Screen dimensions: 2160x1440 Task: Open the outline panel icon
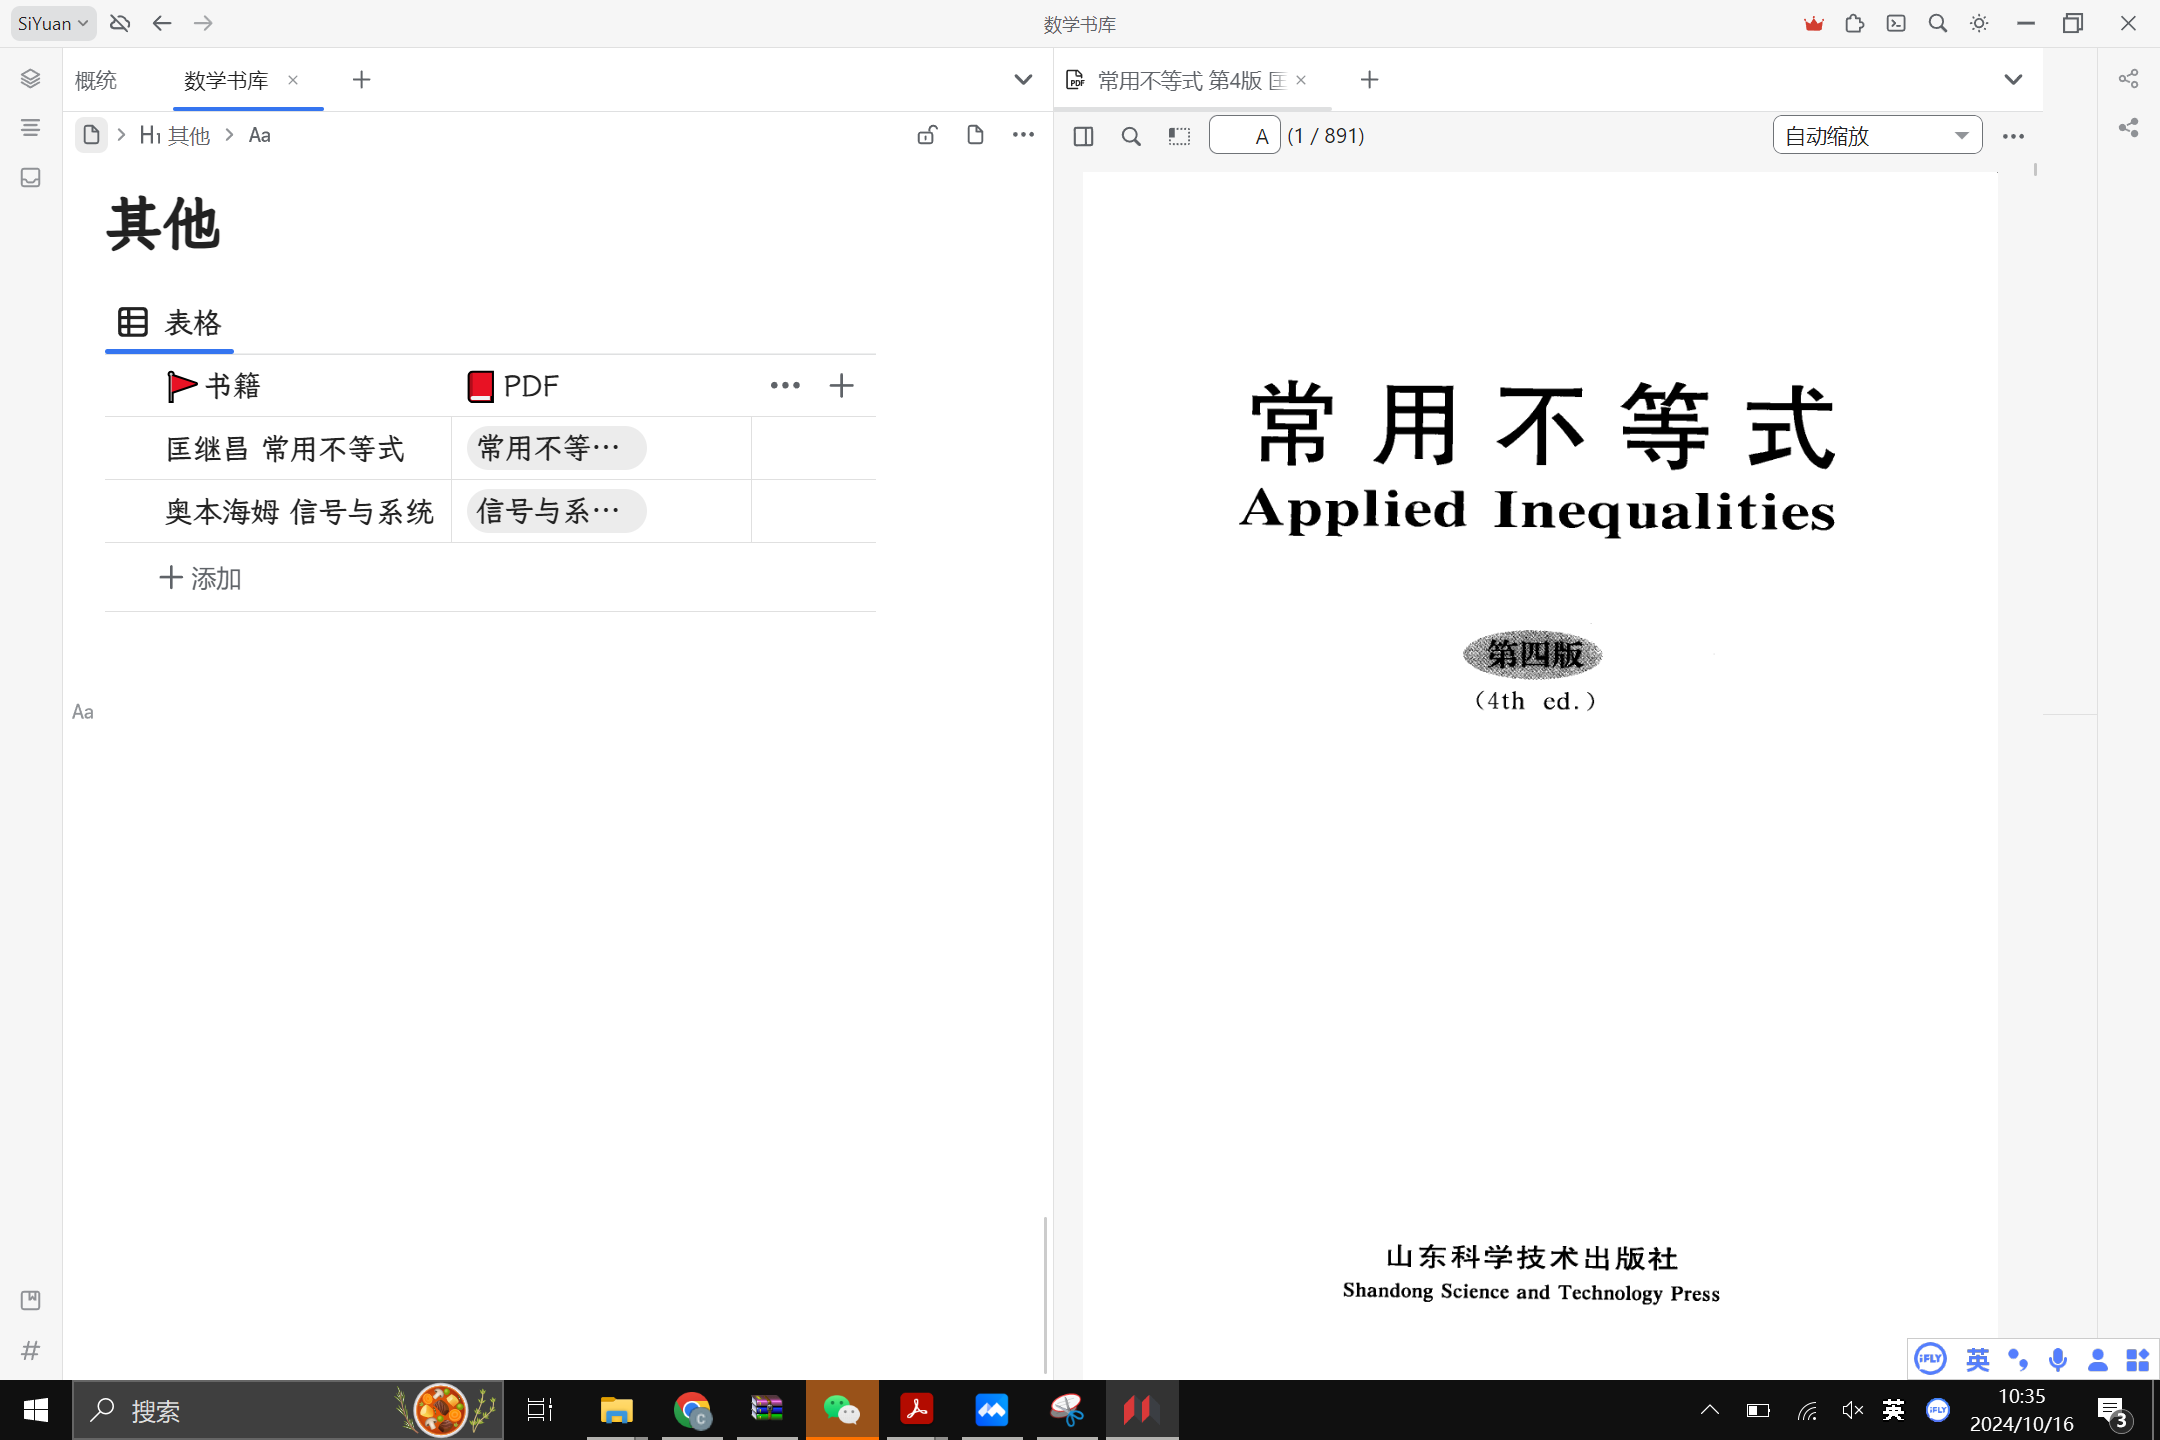click(x=31, y=128)
